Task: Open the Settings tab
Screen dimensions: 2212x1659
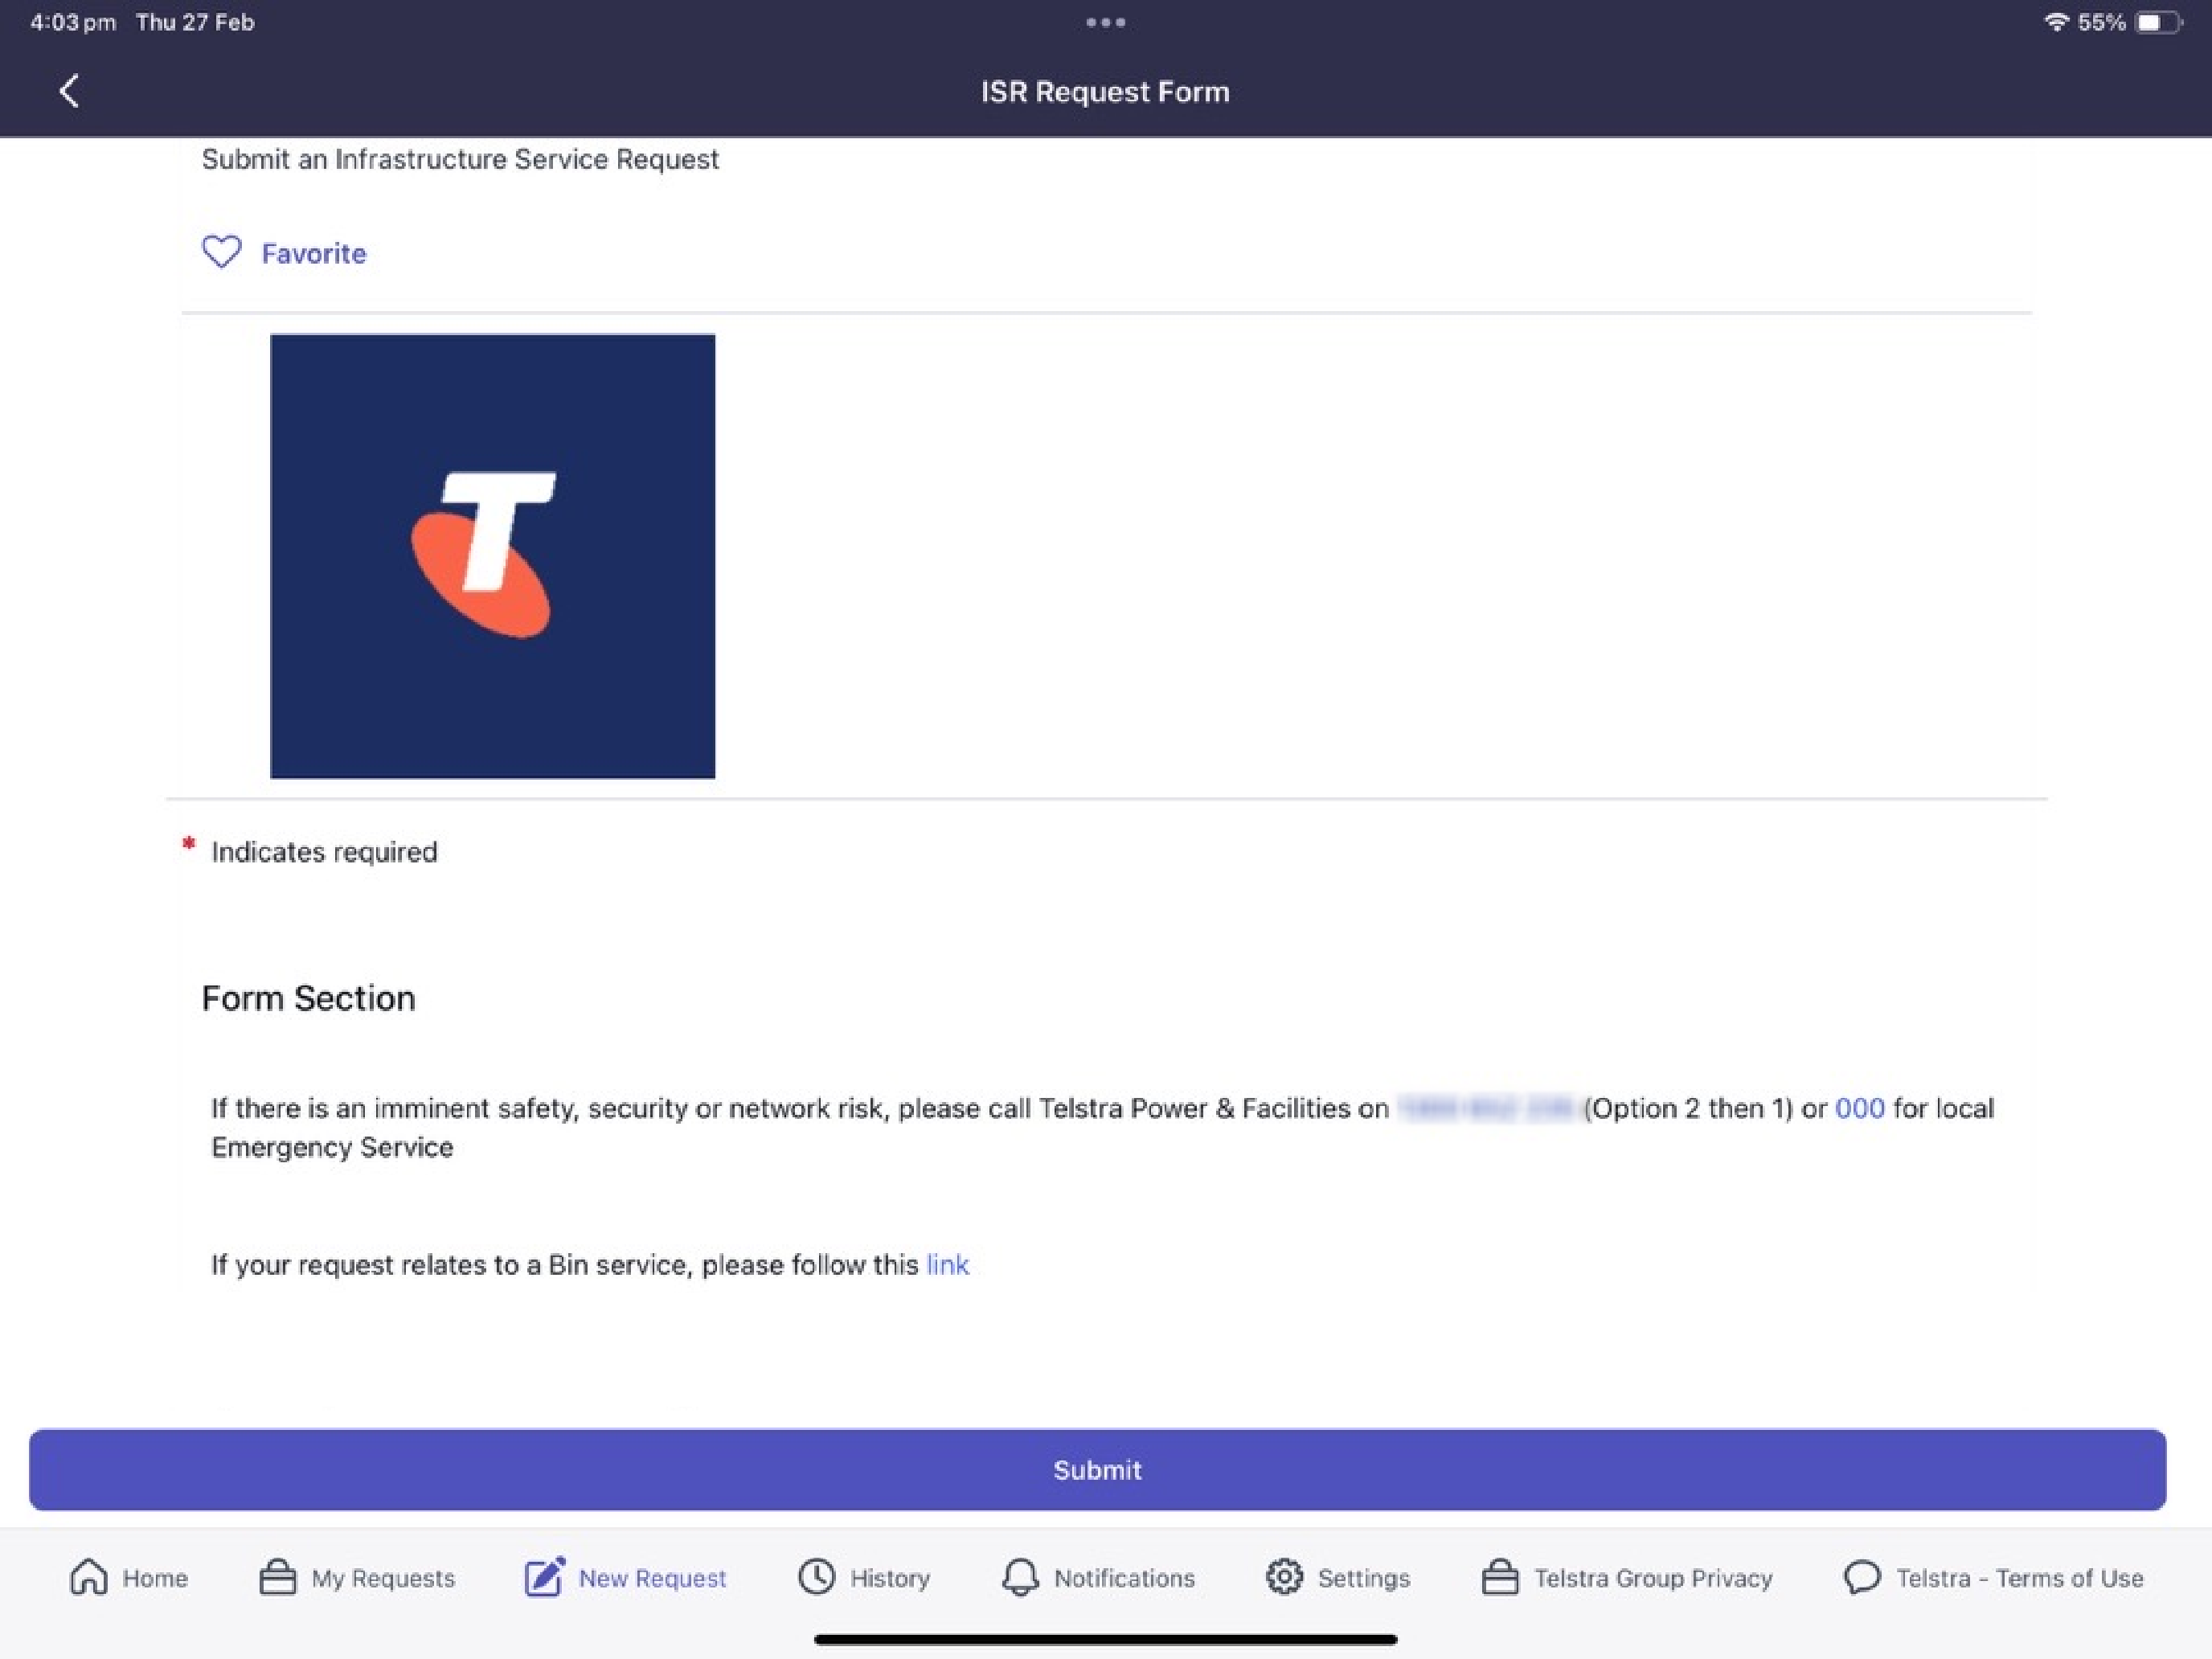Action: (x=1337, y=1577)
